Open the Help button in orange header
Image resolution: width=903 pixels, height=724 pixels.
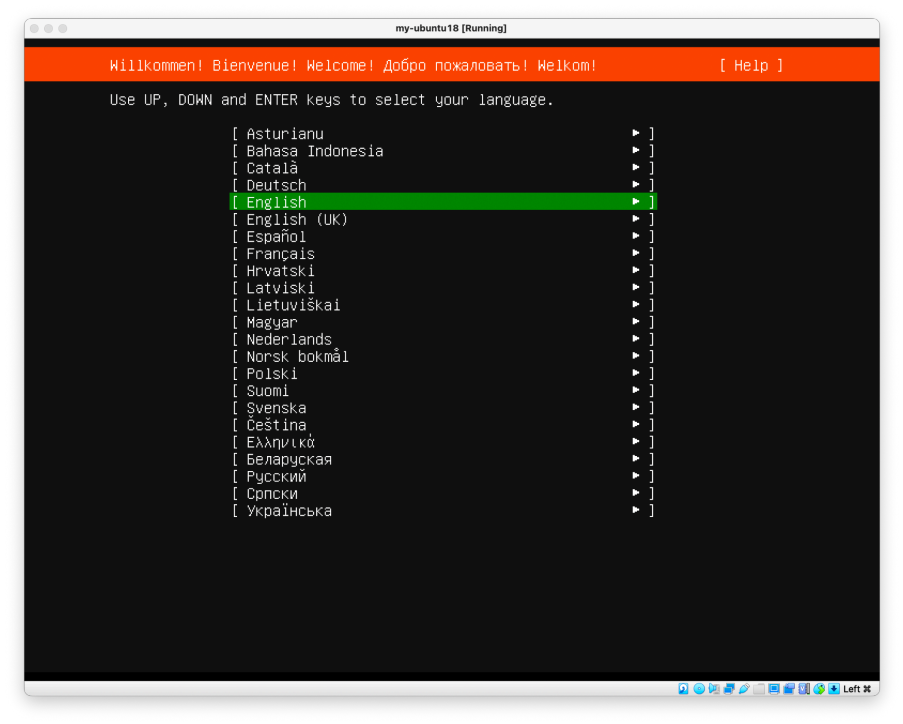(x=751, y=65)
